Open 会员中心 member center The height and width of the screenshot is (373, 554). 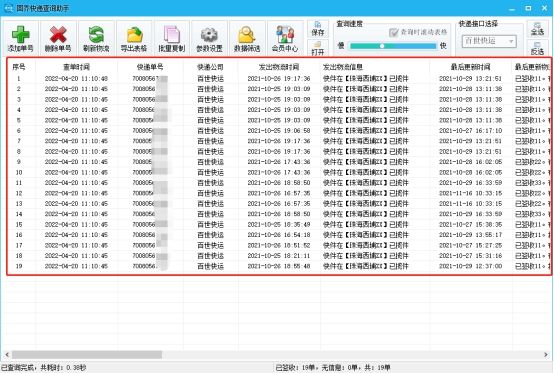point(285,38)
